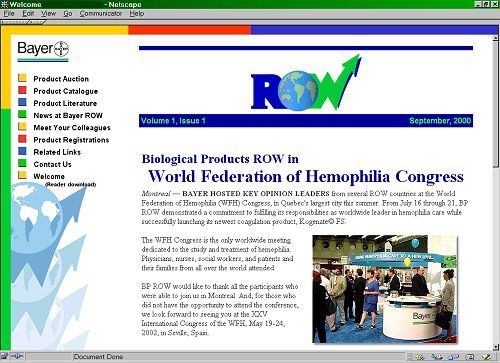Image resolution: width=500 pixels, height=363 pixels.
Task: Click the Reader download link
Action: [x=70, y=184]
